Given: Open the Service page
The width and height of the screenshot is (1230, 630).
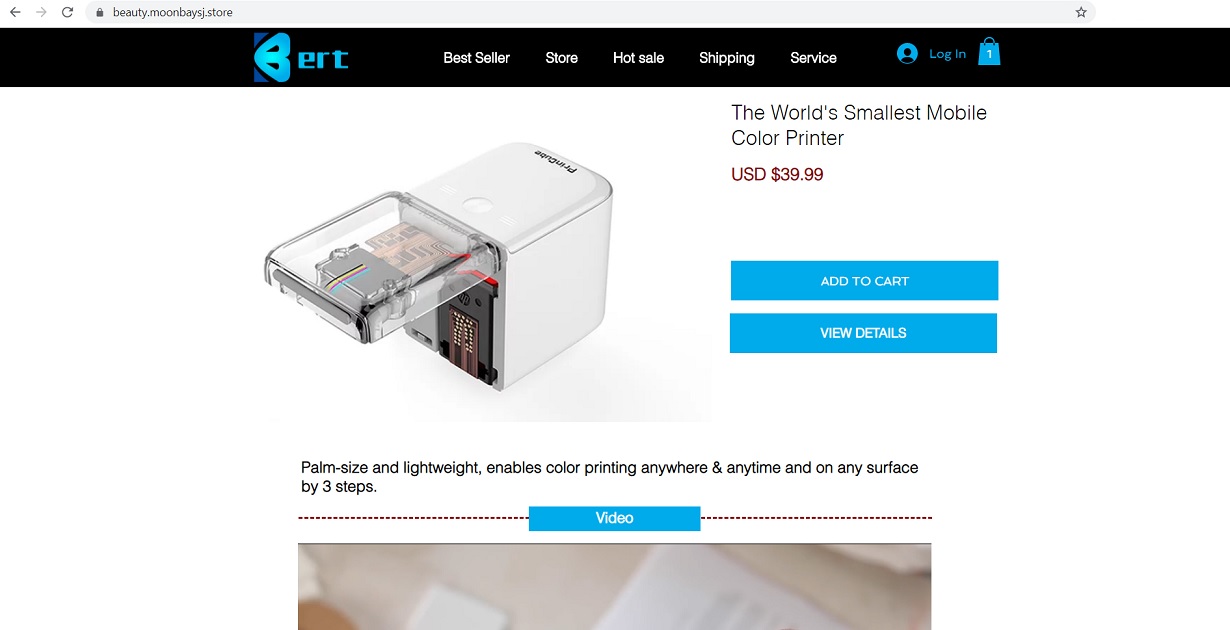Looking at the screenshot, I should (813, 58).
